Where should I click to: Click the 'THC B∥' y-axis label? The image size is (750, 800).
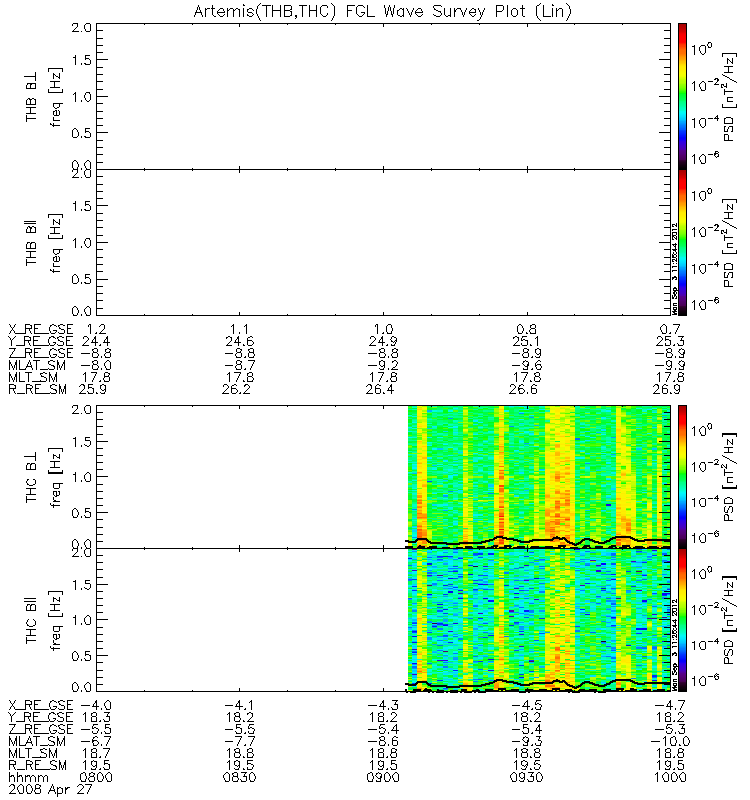coord(31,621)
